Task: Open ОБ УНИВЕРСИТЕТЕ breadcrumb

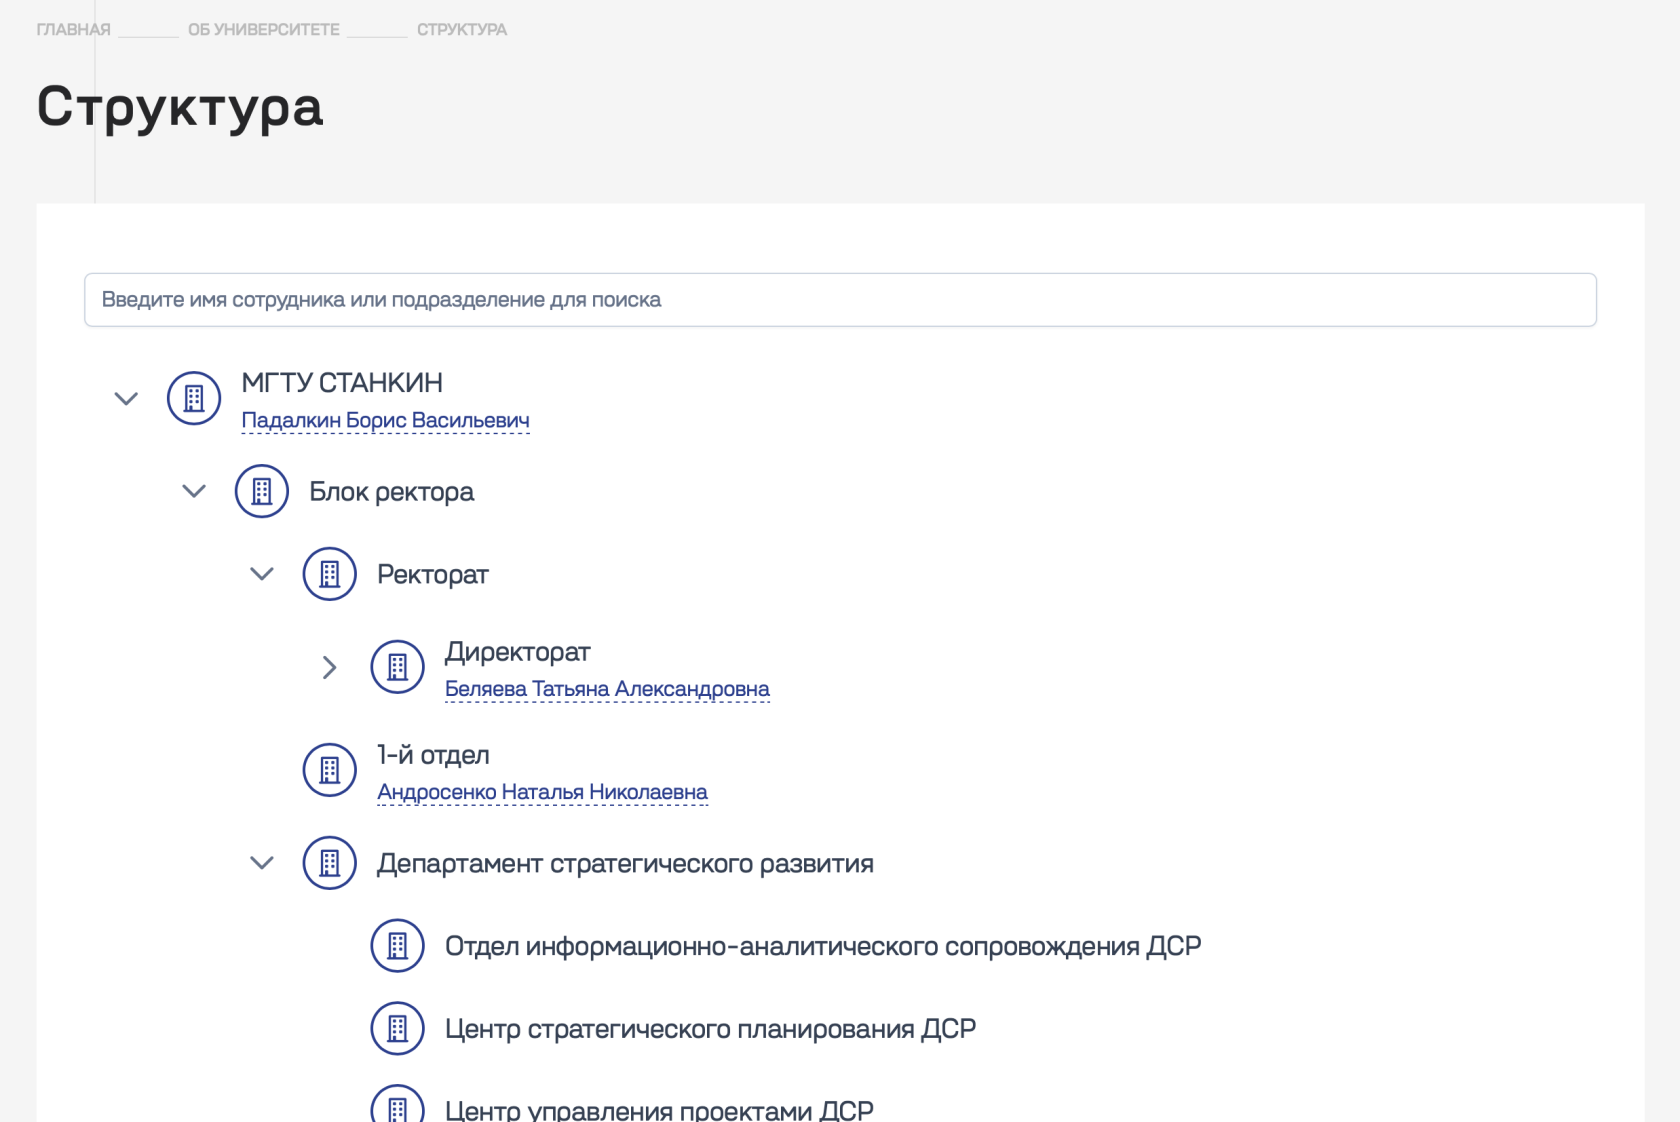Action: [264, 30]
